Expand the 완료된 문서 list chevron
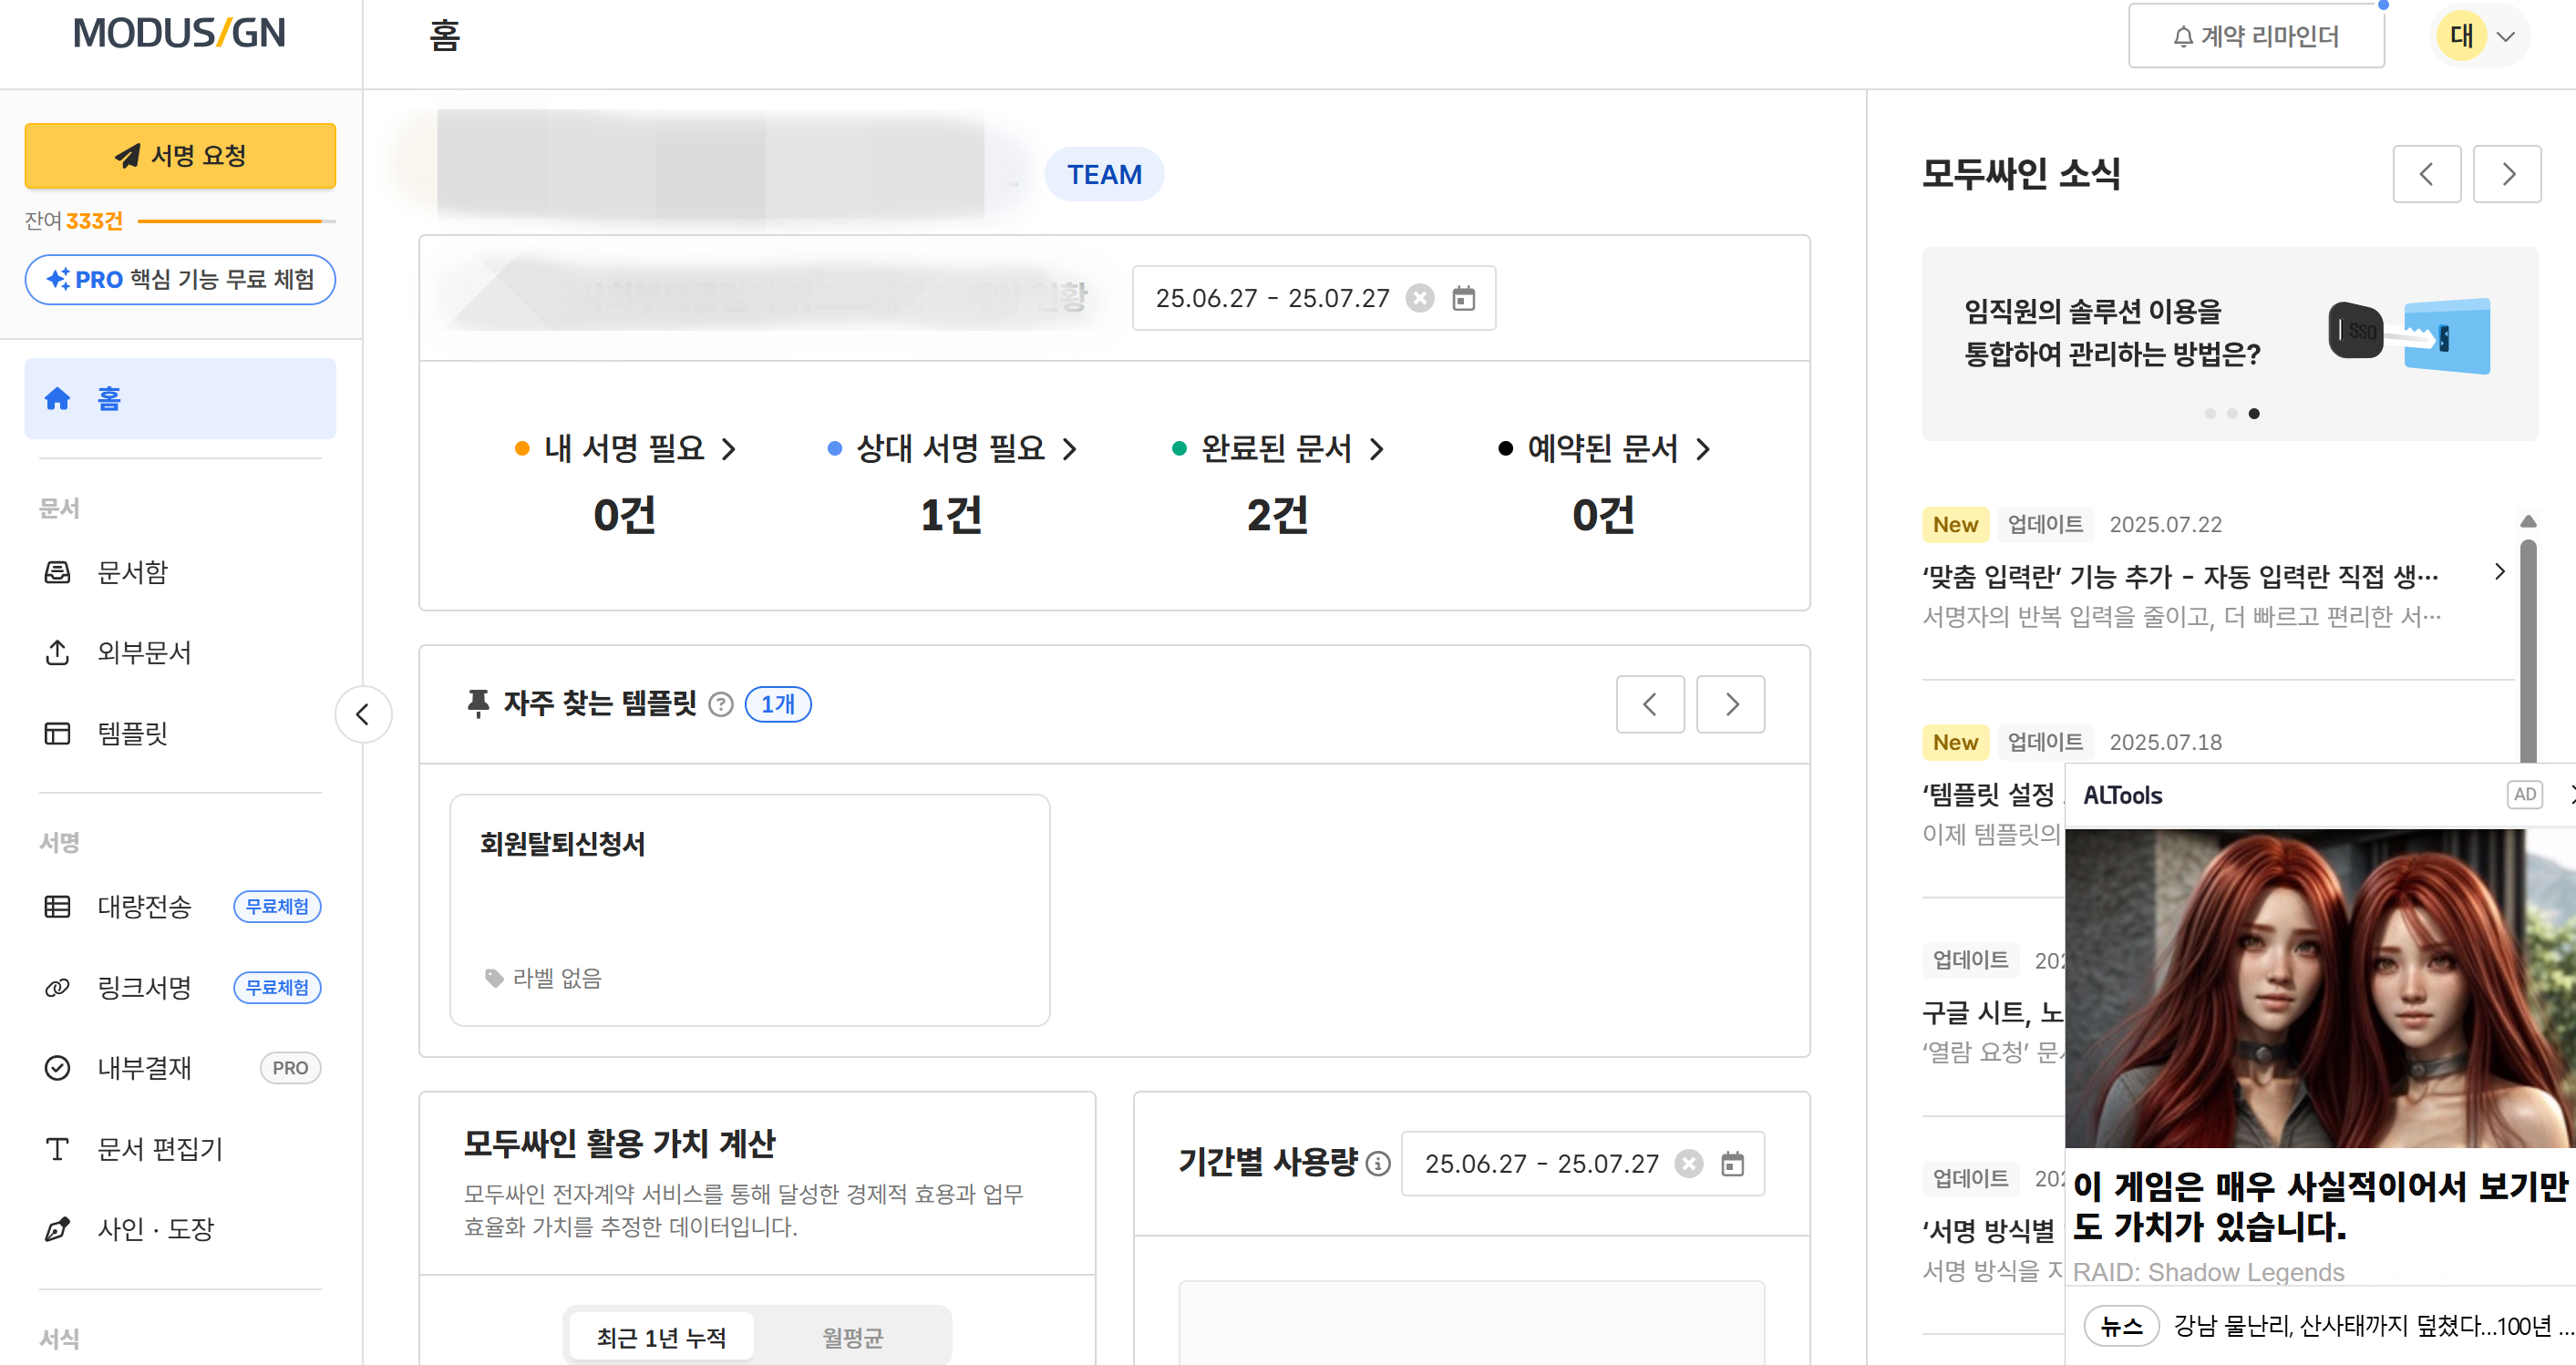Viewport: 2576px width, 1365px height. pyautogui.click(x=1377, y=449)
